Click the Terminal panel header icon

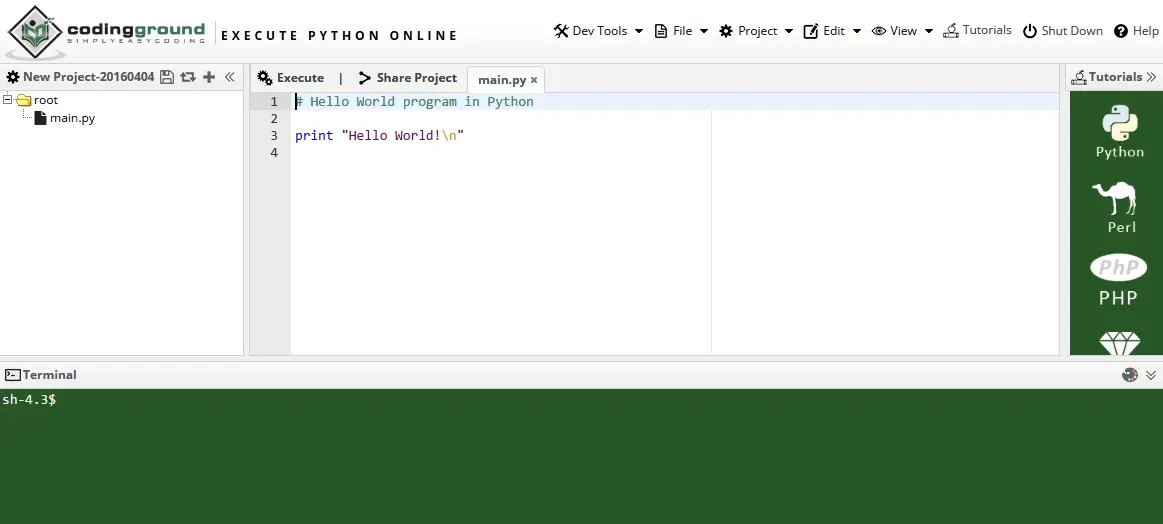coord(12,375)
